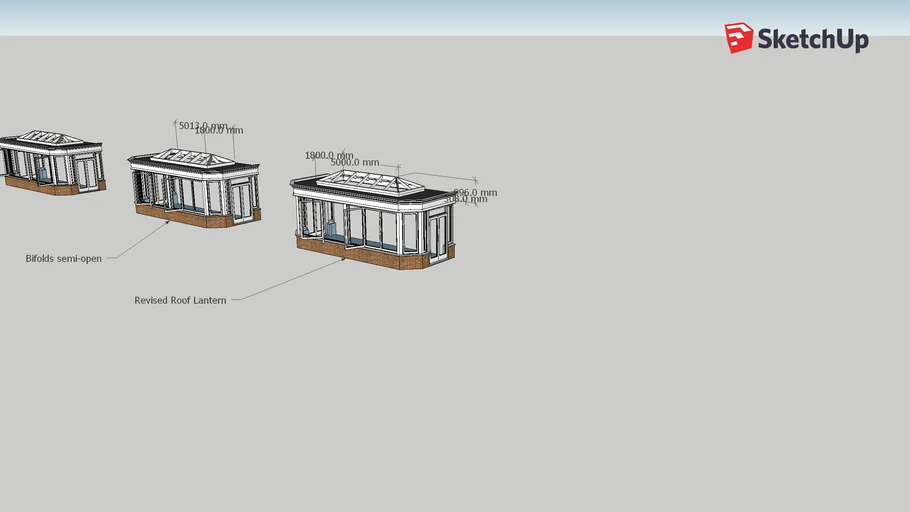Viewport: 910px width, 512px height.
Task: Click the end door of rightmost model
Action: (437, 236)
